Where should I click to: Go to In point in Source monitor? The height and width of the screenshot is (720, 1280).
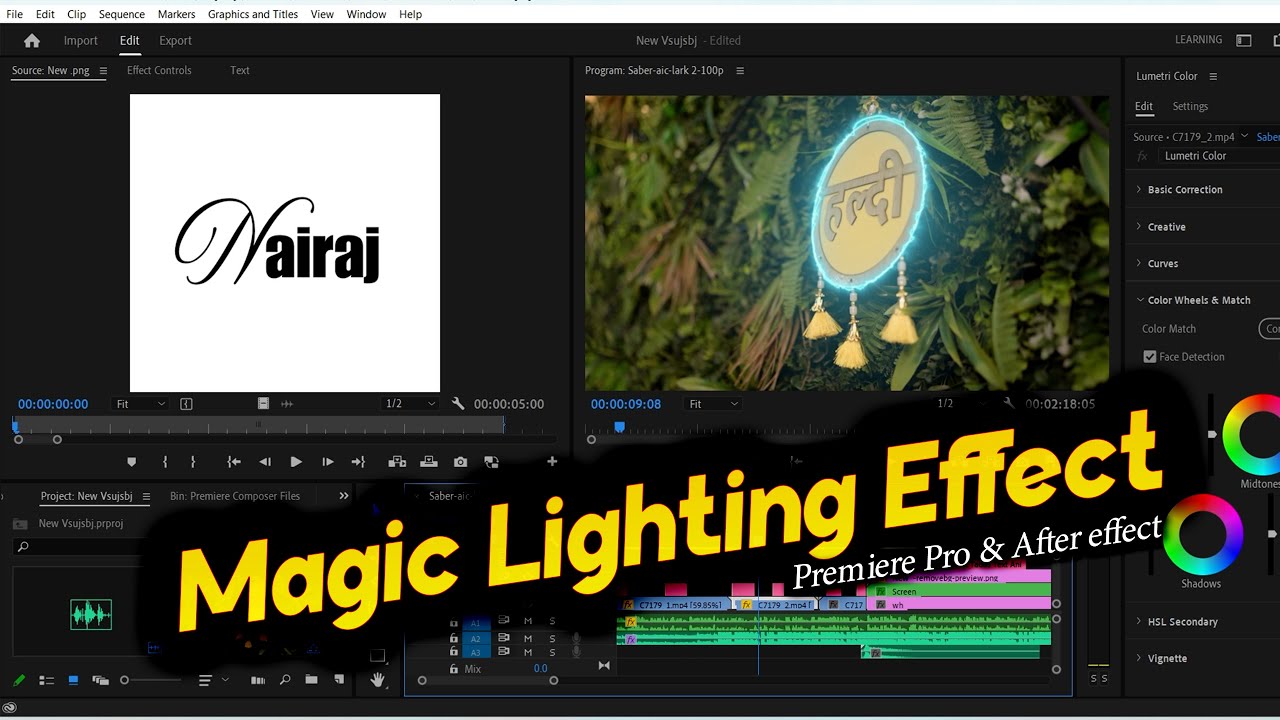point(233,462)
